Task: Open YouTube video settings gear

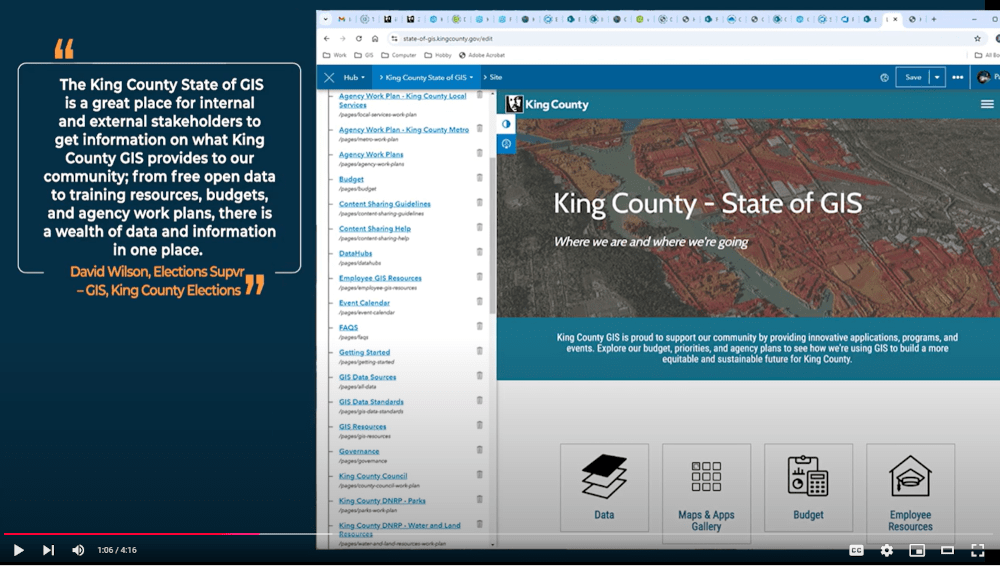Action: 886,550
